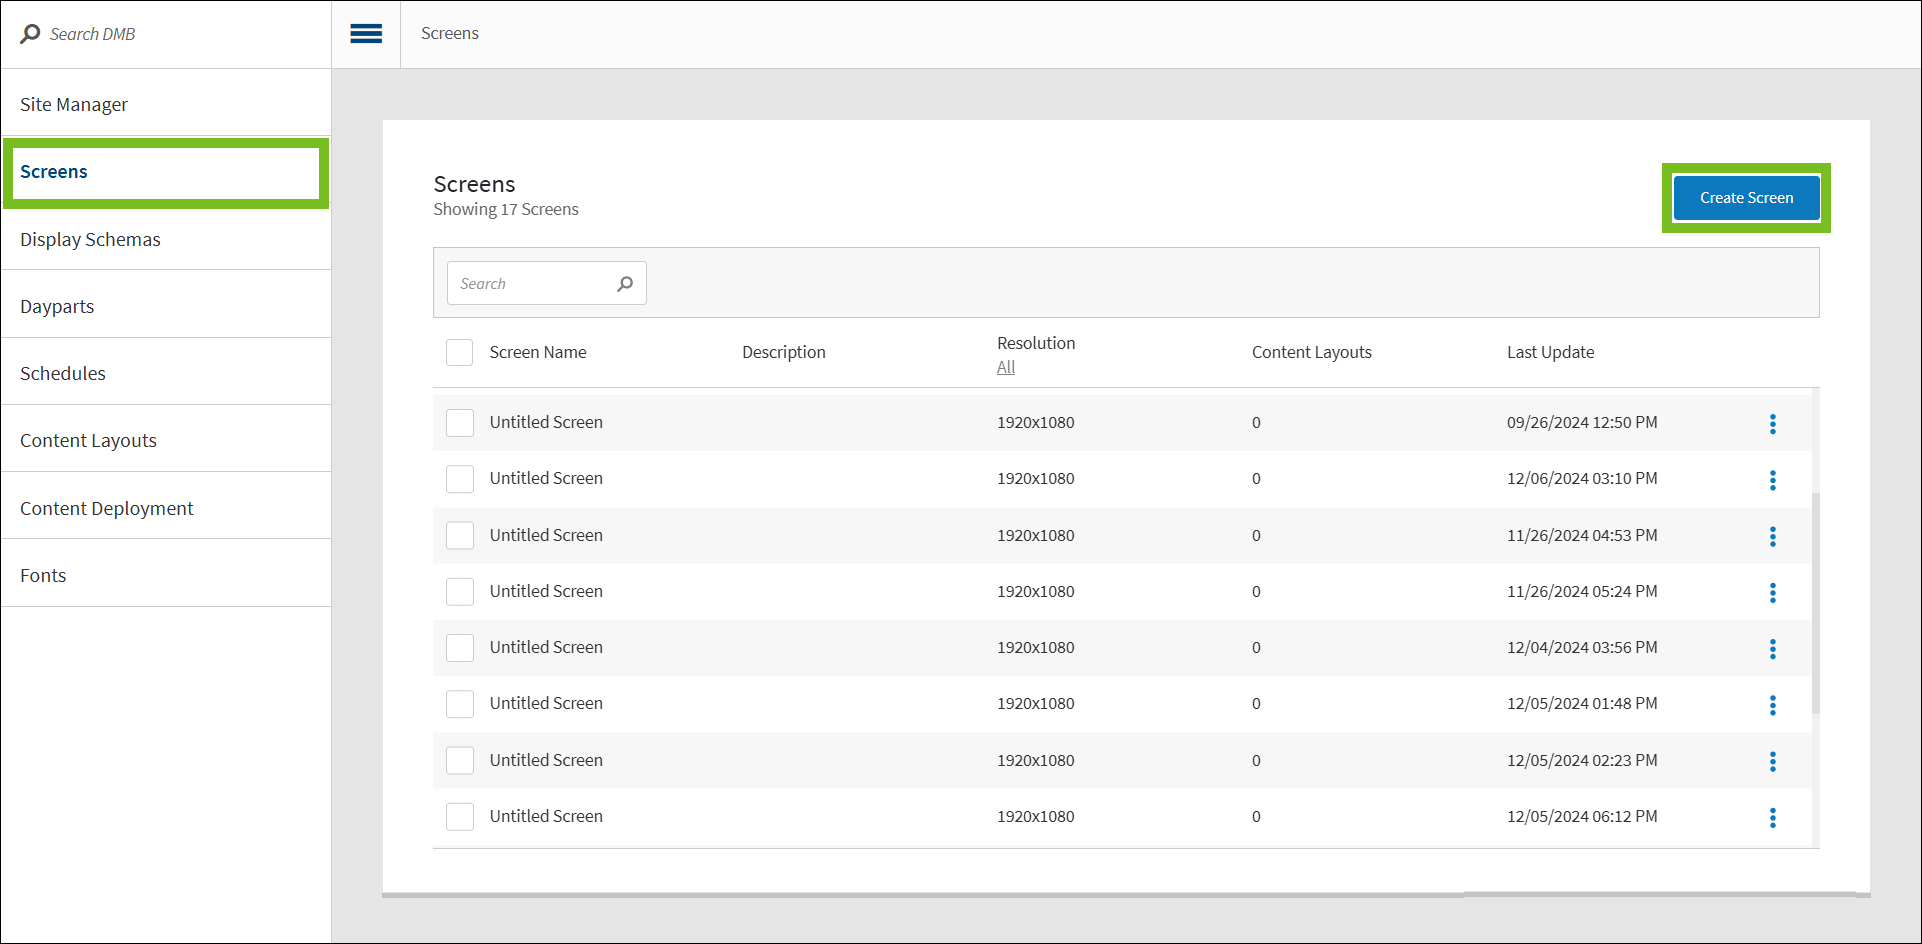Open the Resolution 'All' filter dropdown

(x=1005, y=368)
